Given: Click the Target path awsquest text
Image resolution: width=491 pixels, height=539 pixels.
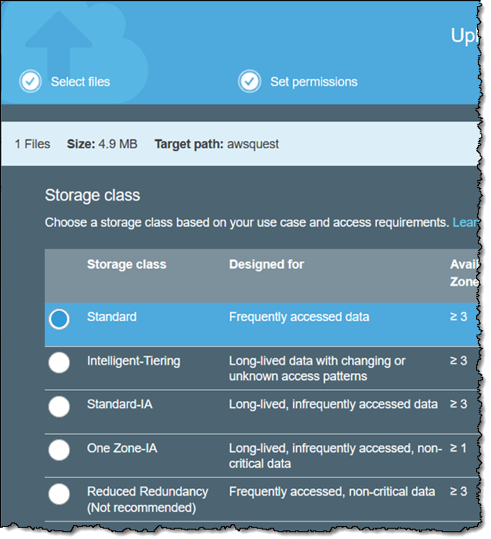Looking at the screenshot, I should (217, 144).
